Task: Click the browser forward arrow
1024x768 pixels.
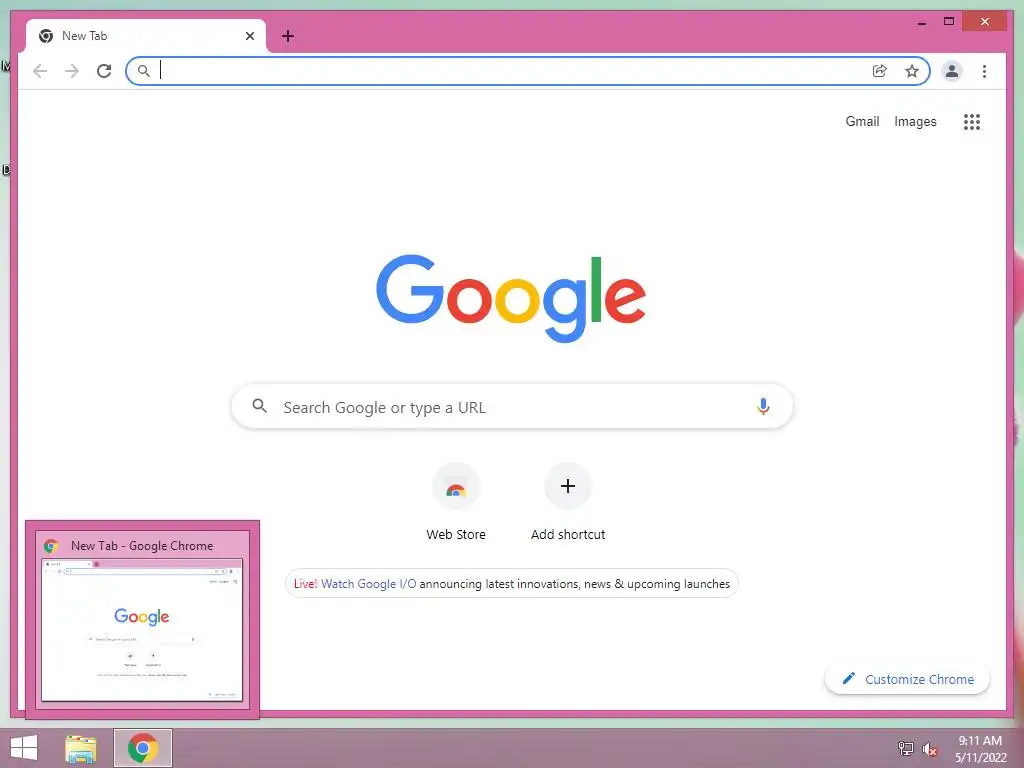Action: click(72, 71)
